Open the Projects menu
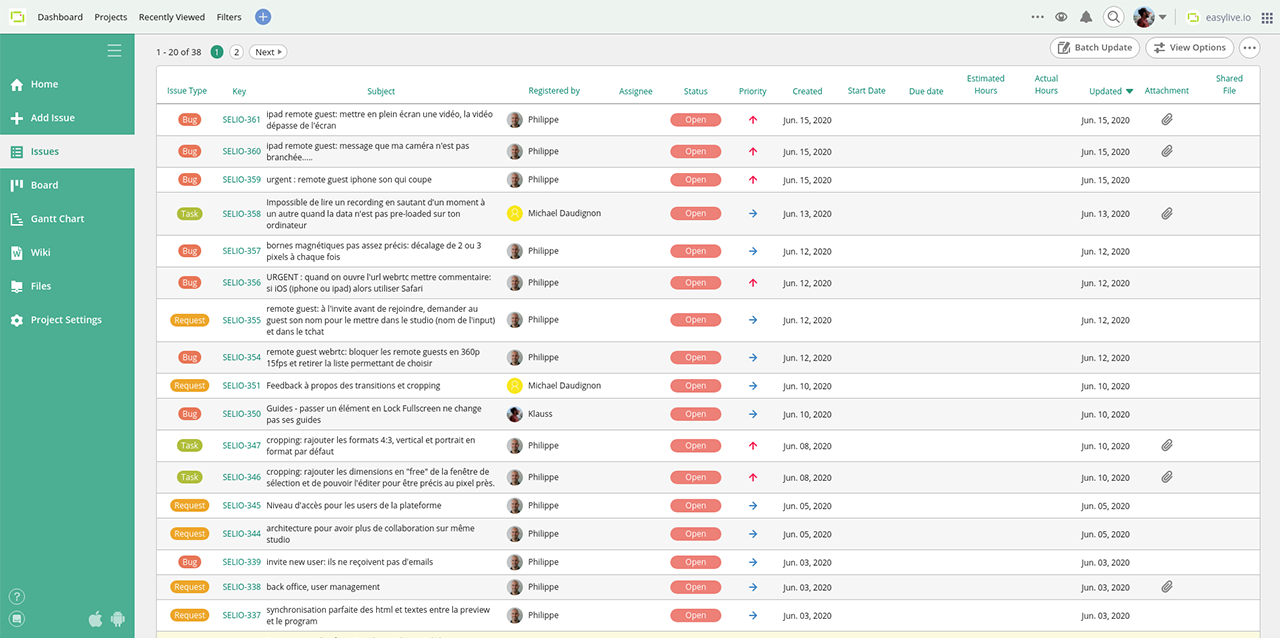The image size is (1280, 638). tap(110, 17)
